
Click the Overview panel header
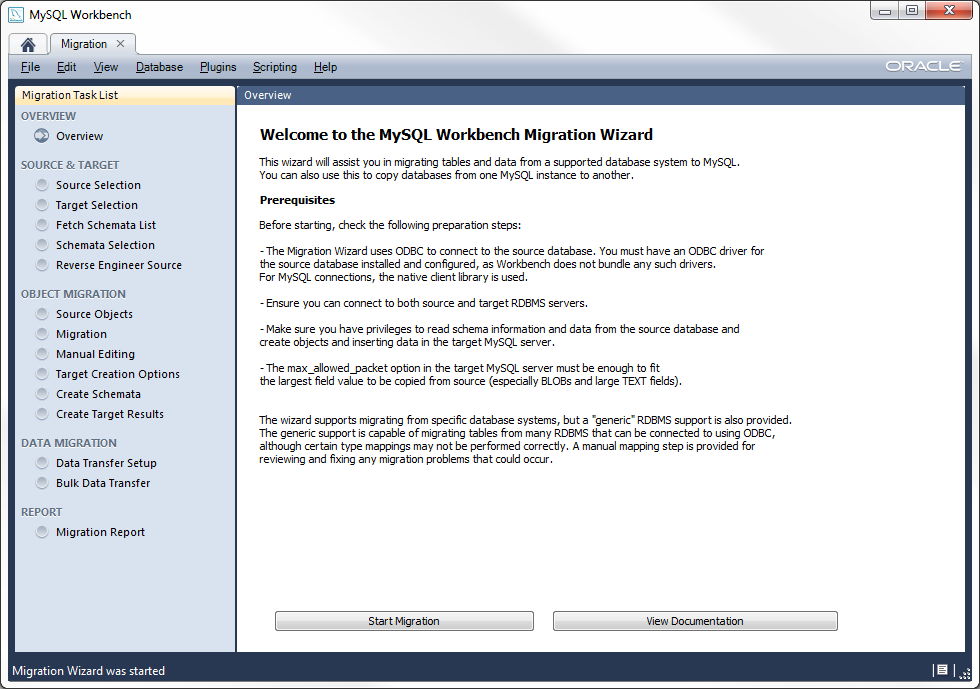(x=601, y=95)
